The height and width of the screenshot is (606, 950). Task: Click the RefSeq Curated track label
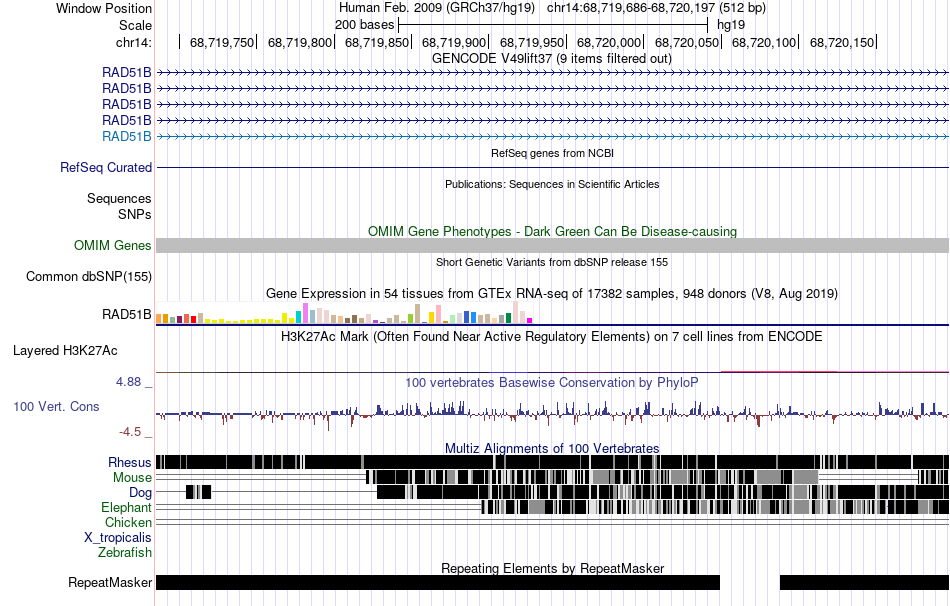pyautogui.click(x=106, y=167)
